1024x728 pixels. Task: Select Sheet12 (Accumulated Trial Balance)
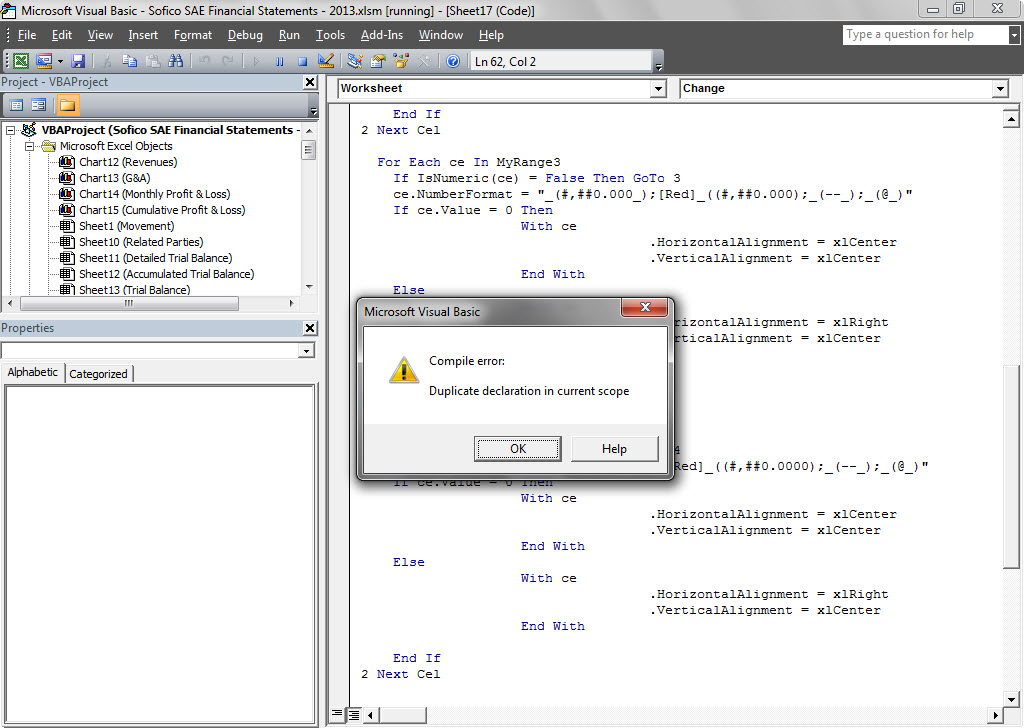(x=167, y=274)
